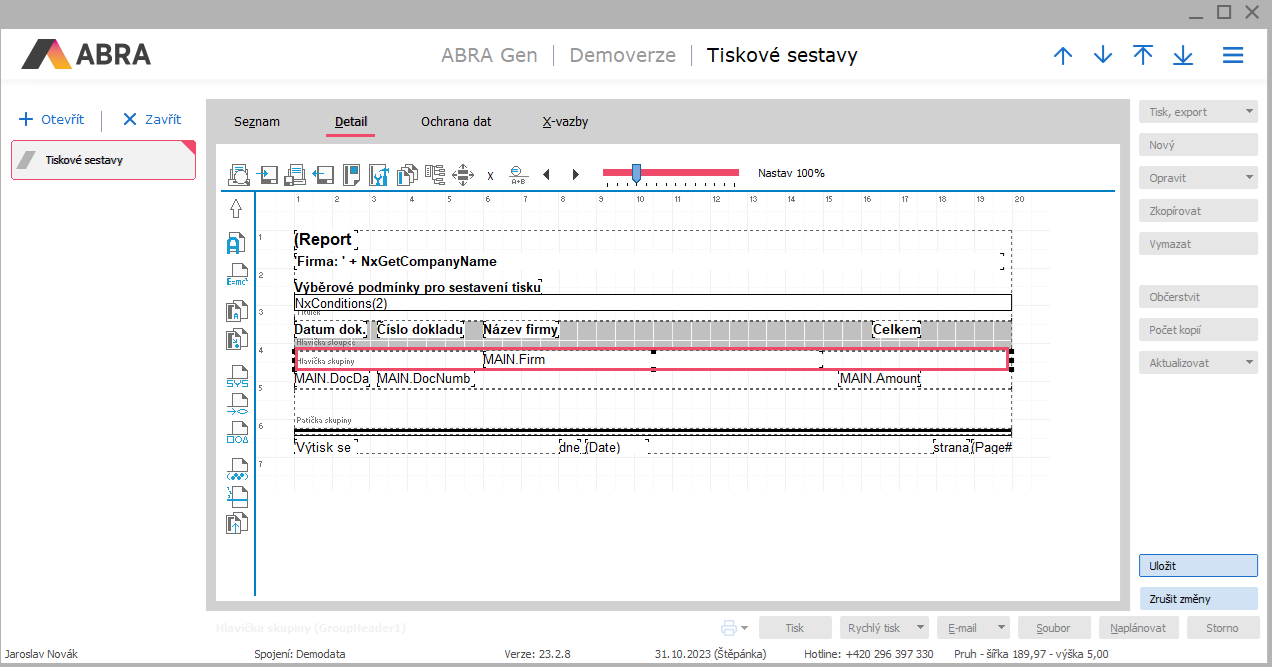Jump to last record arrow icon
Screen dimensions: 1272x667
[1183, 56]
